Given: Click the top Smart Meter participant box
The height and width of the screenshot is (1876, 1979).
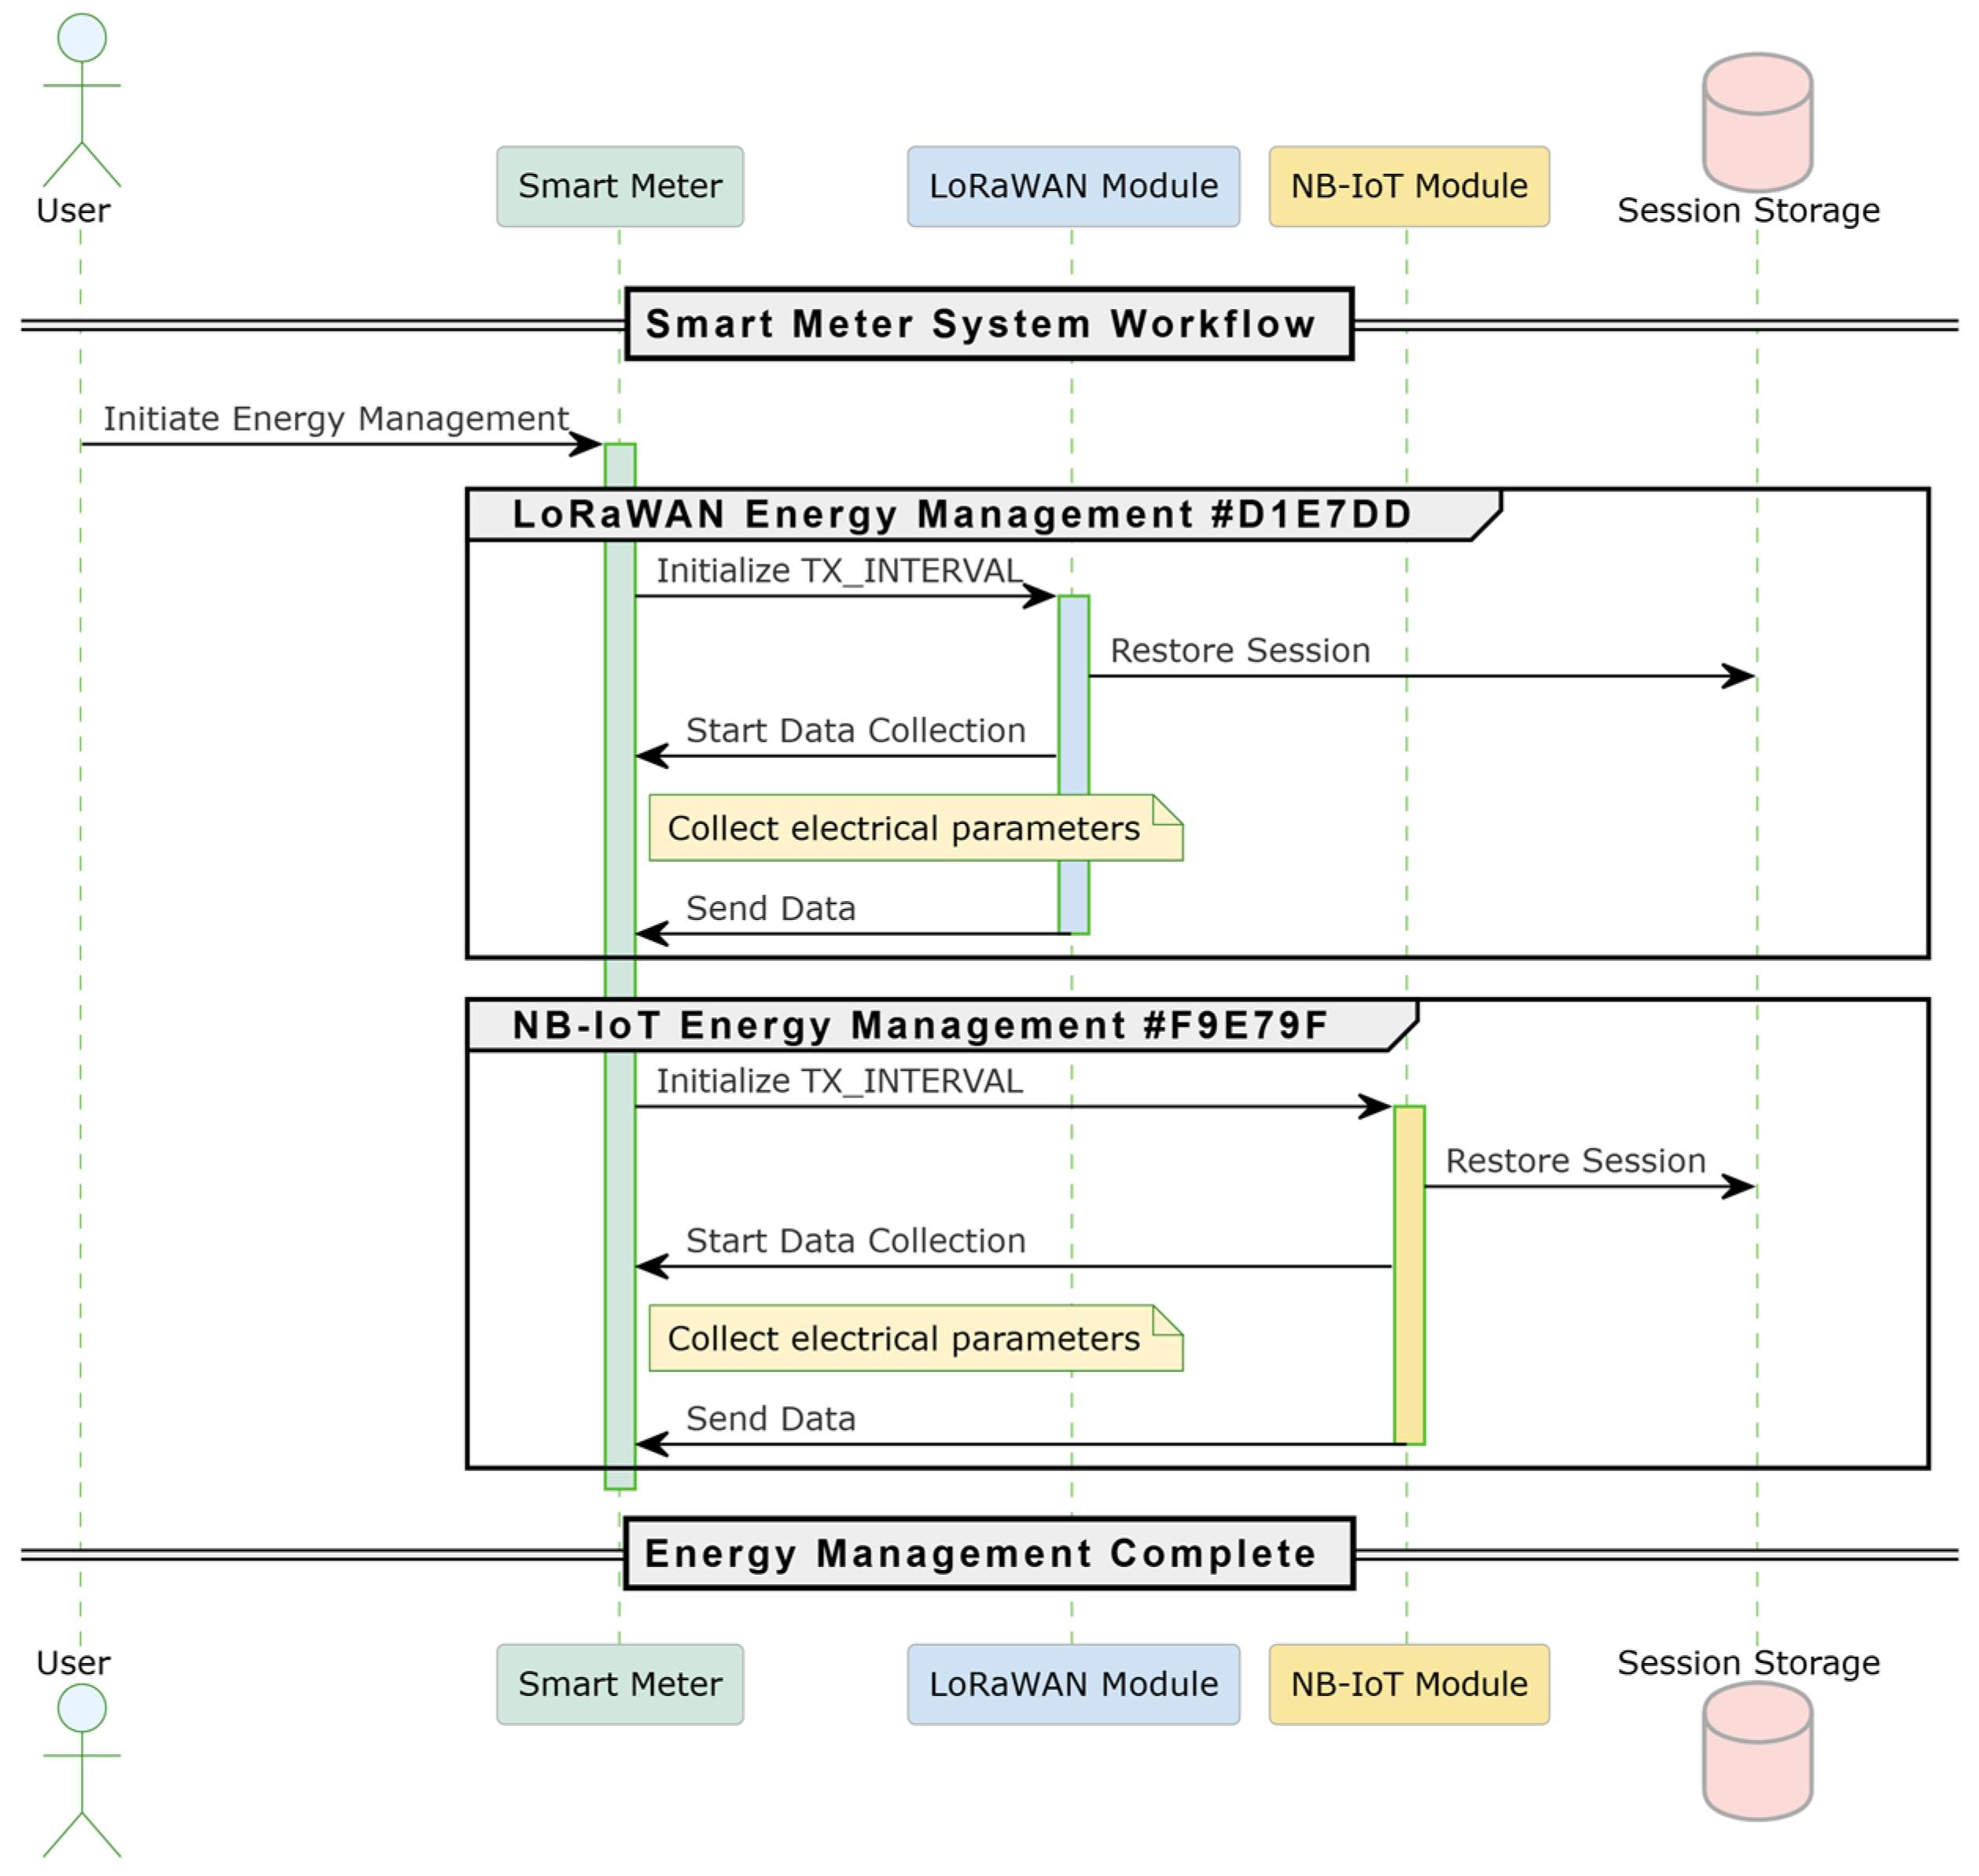Looking at the screenshot, I should pos(619,186).
